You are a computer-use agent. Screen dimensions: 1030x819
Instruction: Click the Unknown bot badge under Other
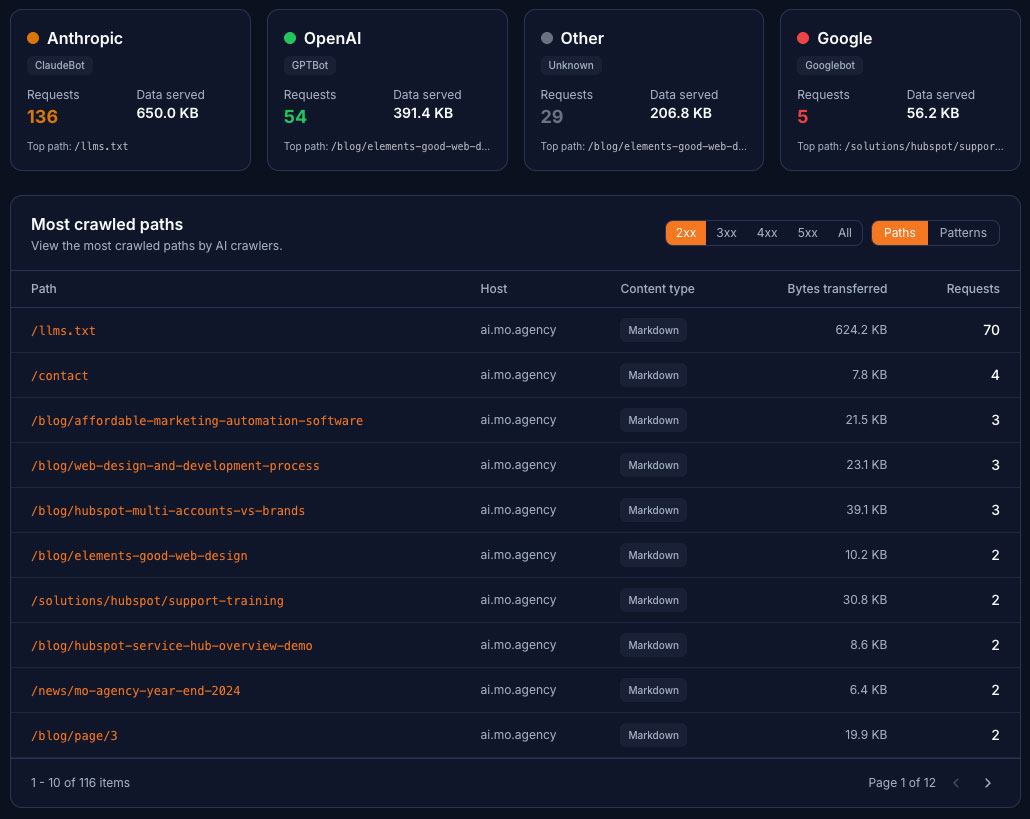coord(570,65)
